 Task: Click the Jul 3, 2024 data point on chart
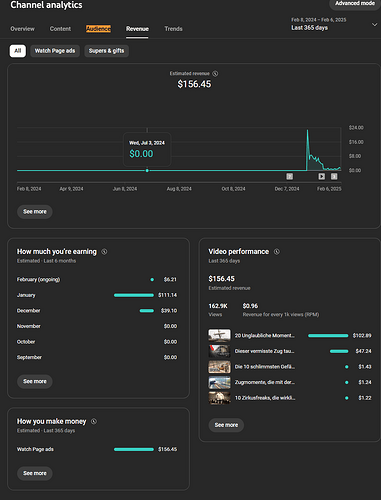[x=147, y=170]
